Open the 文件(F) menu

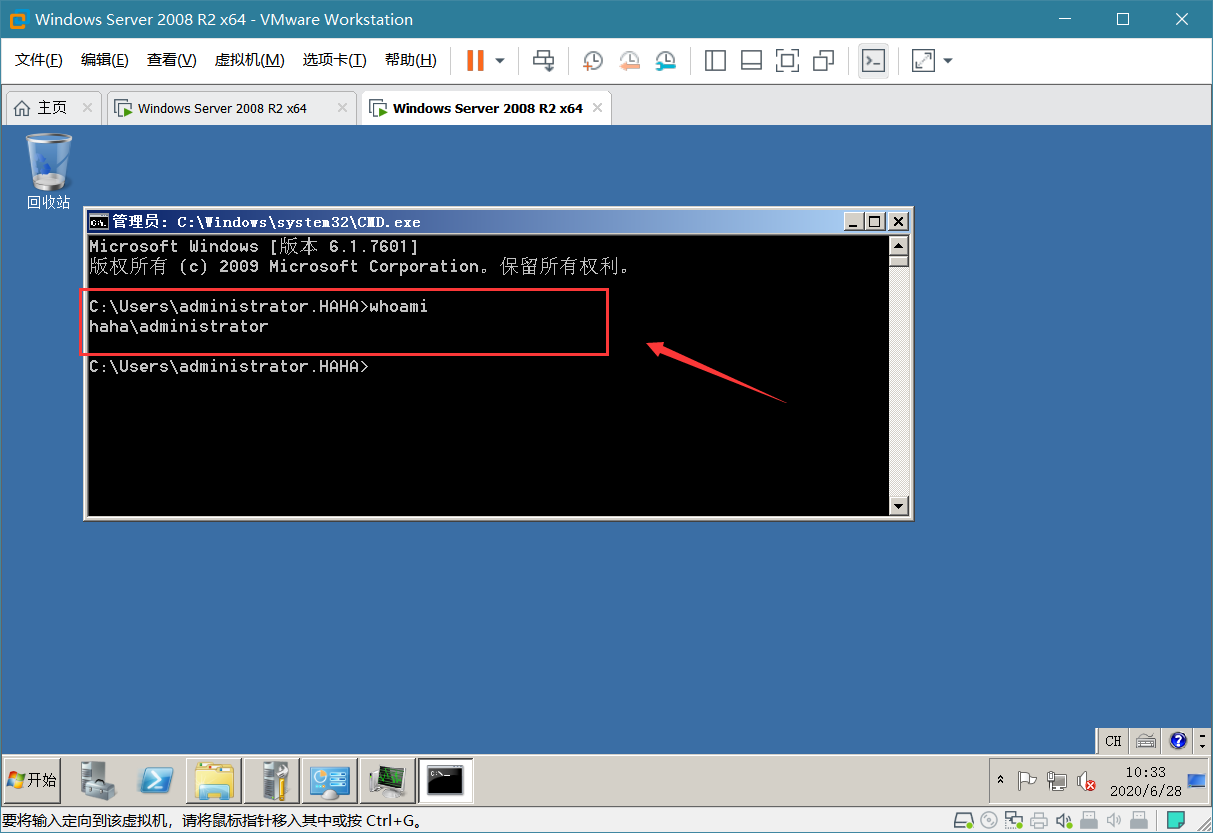click(39, 60)
